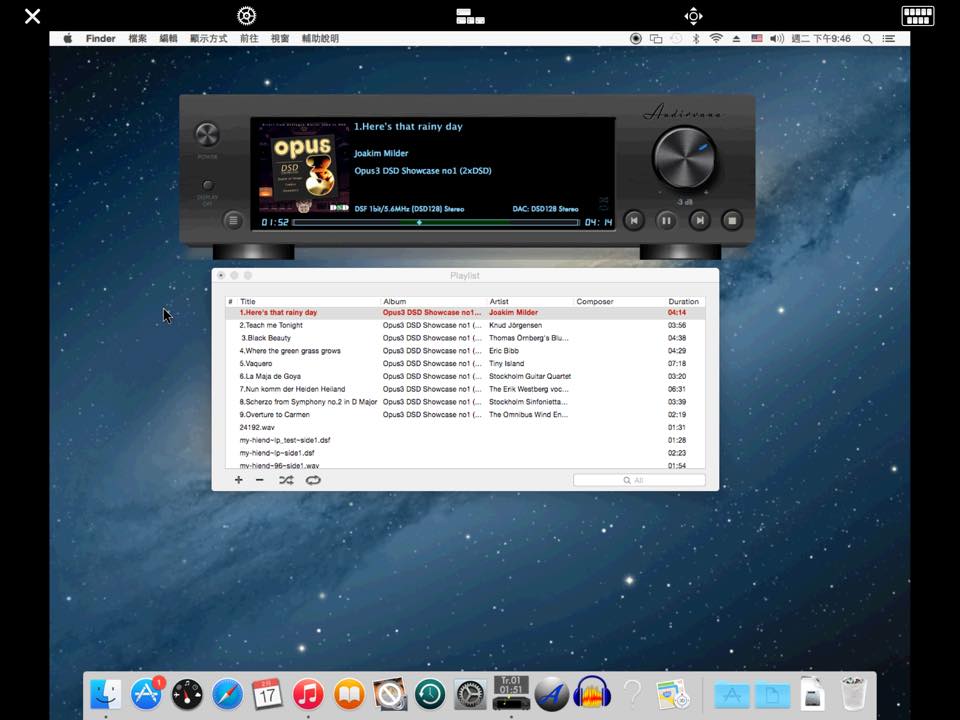Click the playlist search field

tap(639, 481)
